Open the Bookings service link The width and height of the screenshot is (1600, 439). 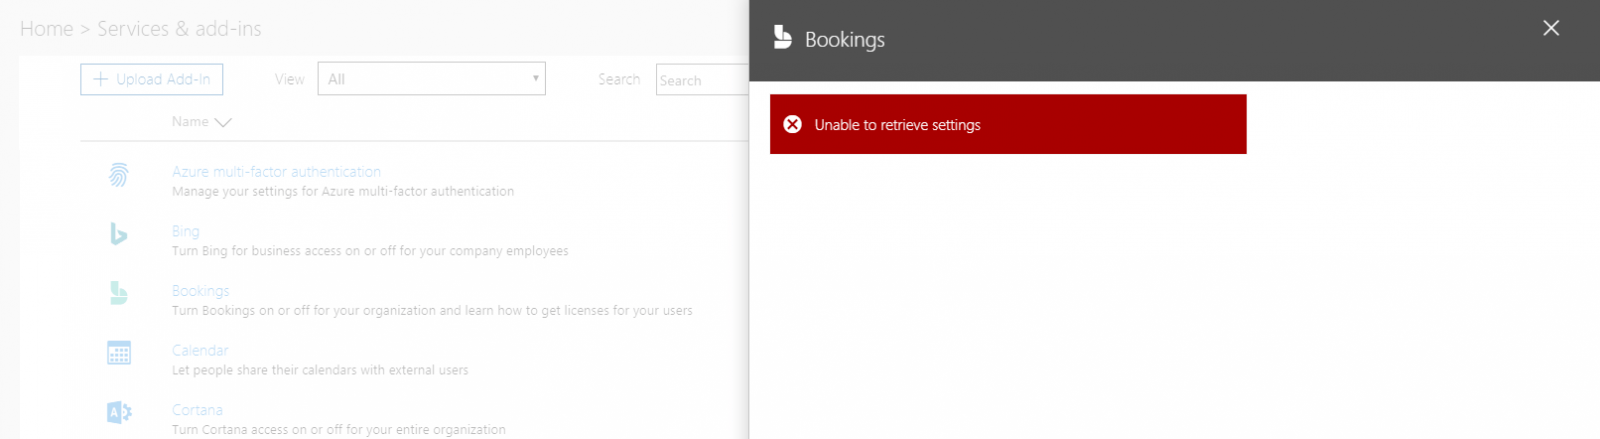201,291
